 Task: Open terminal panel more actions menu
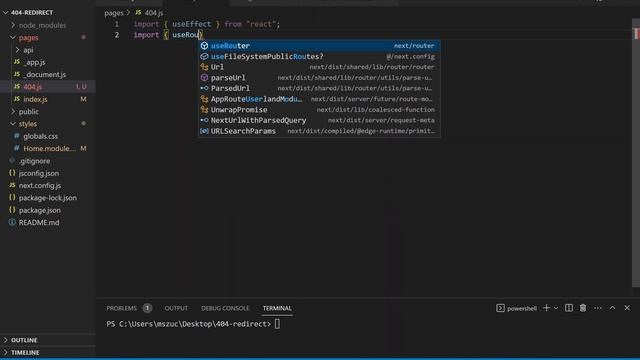point(598,308)
